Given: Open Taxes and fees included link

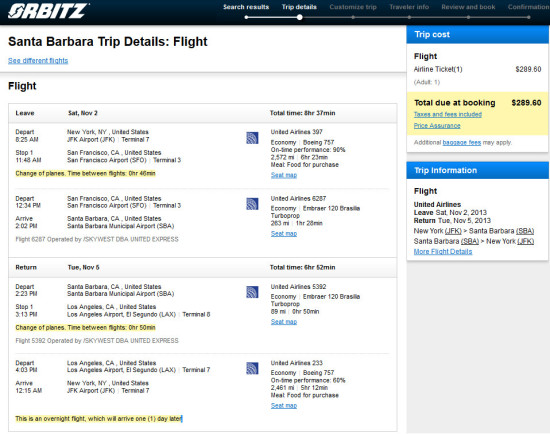Looking at the screenshot, I should (x=448, y=114).
